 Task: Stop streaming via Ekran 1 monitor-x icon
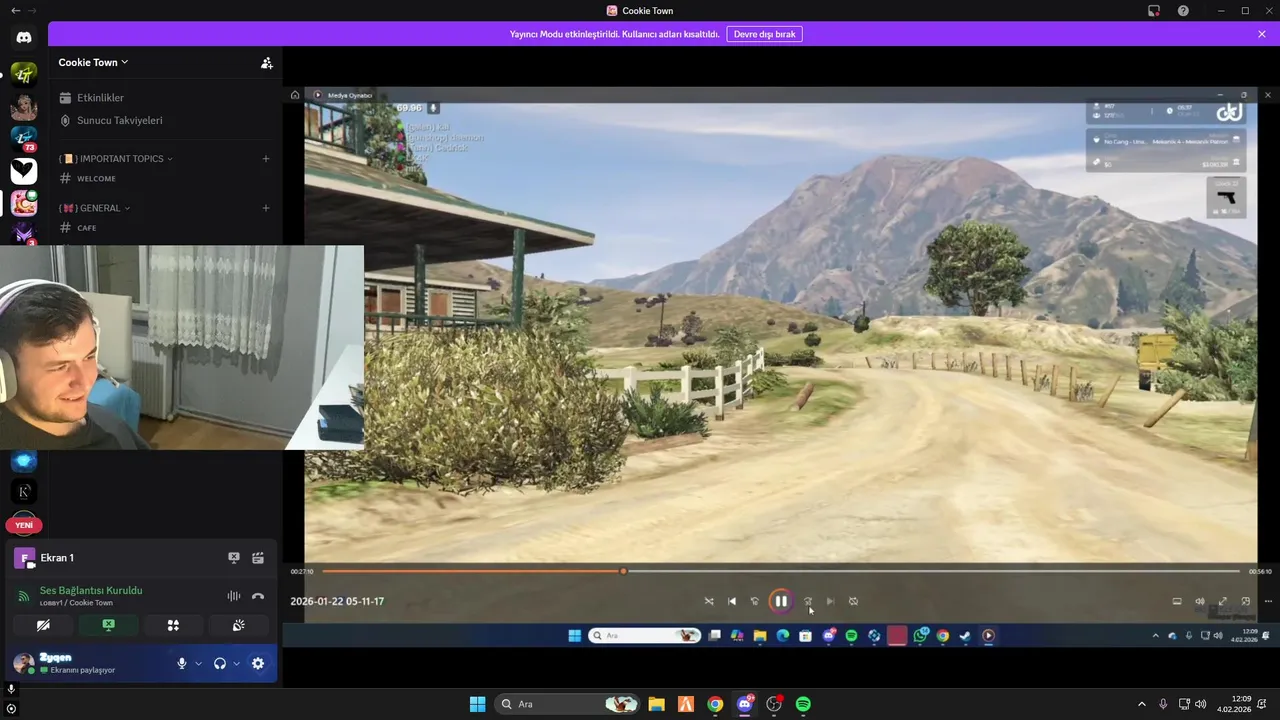pos(234,558)
